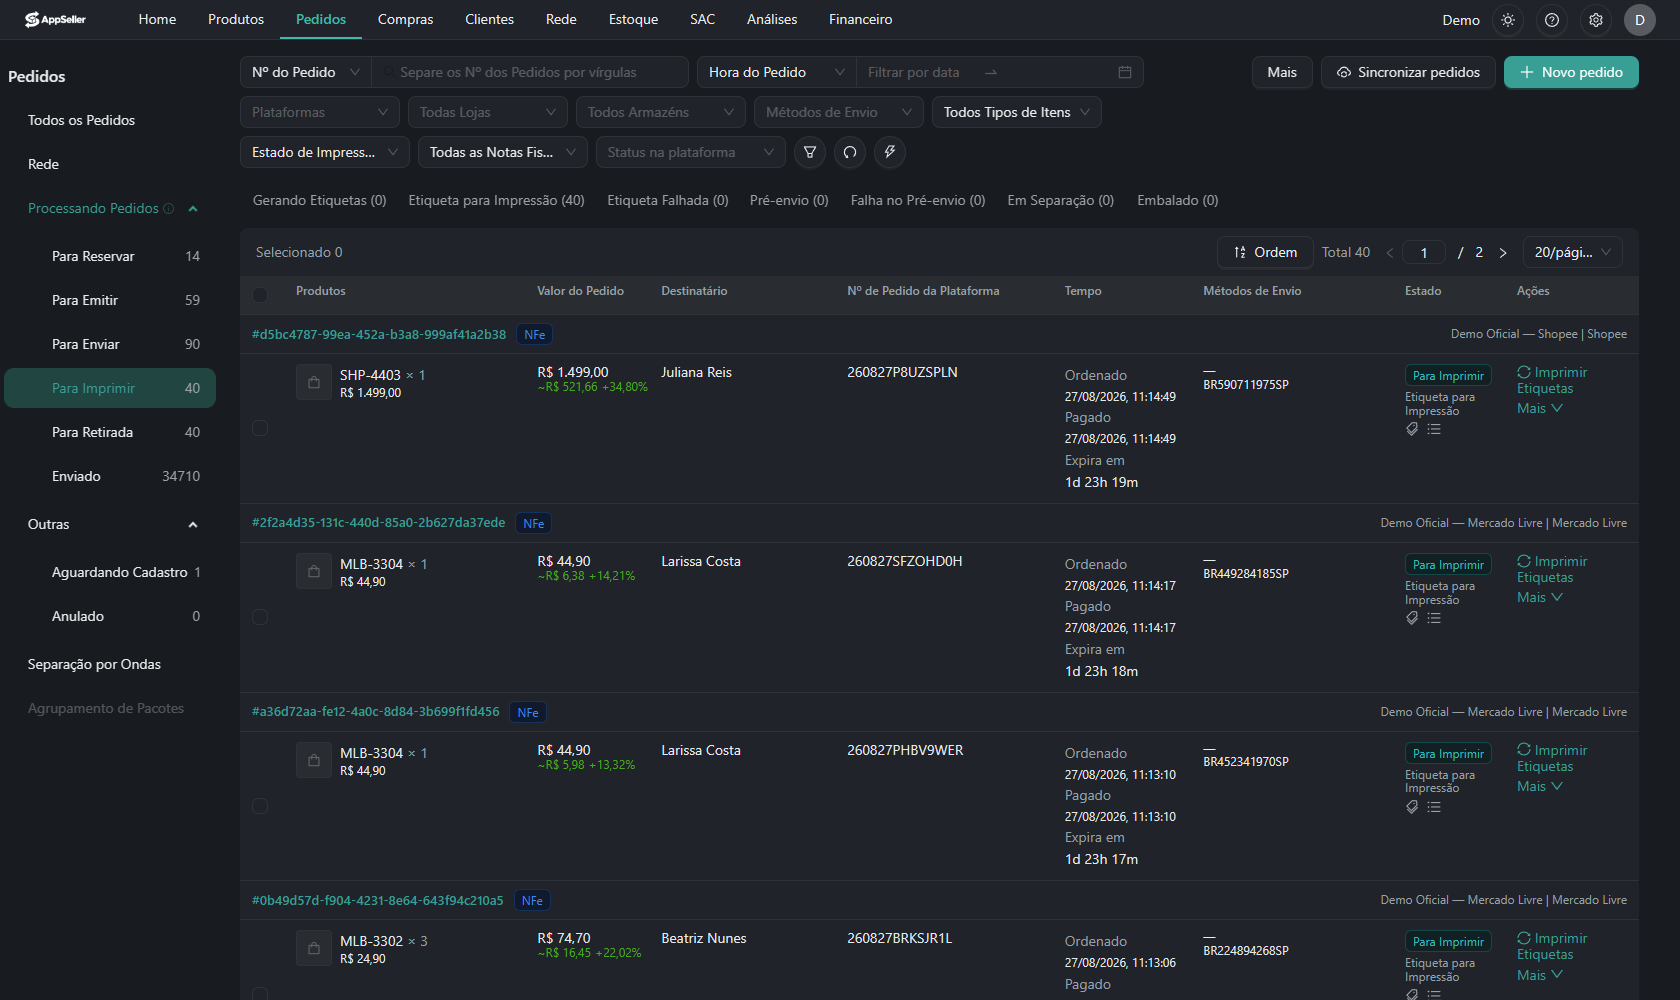Image resolution: width=1680 pixels, height=1000 pixels.
Task: Click the lightning bolt icon button
Action: (x=890, y=152)
